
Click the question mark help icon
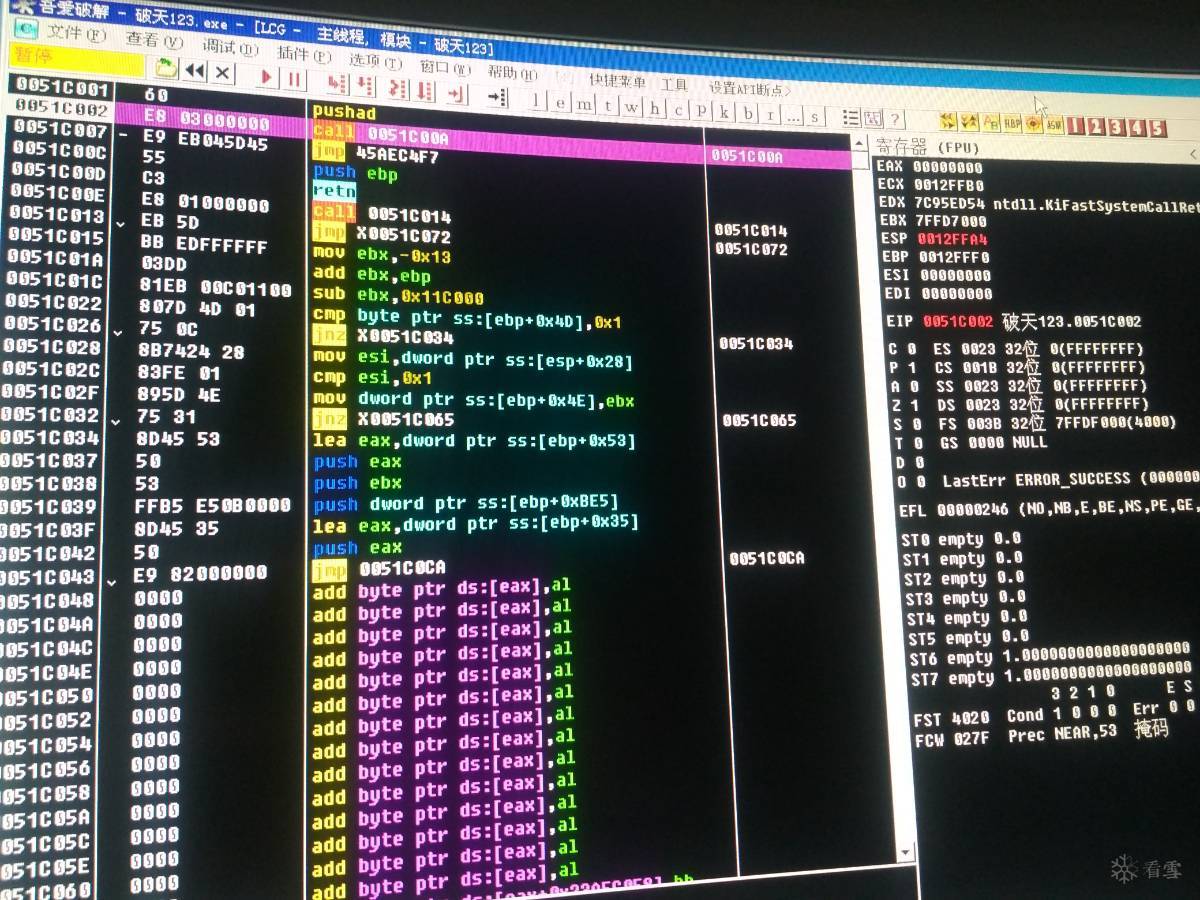(895, 120)
